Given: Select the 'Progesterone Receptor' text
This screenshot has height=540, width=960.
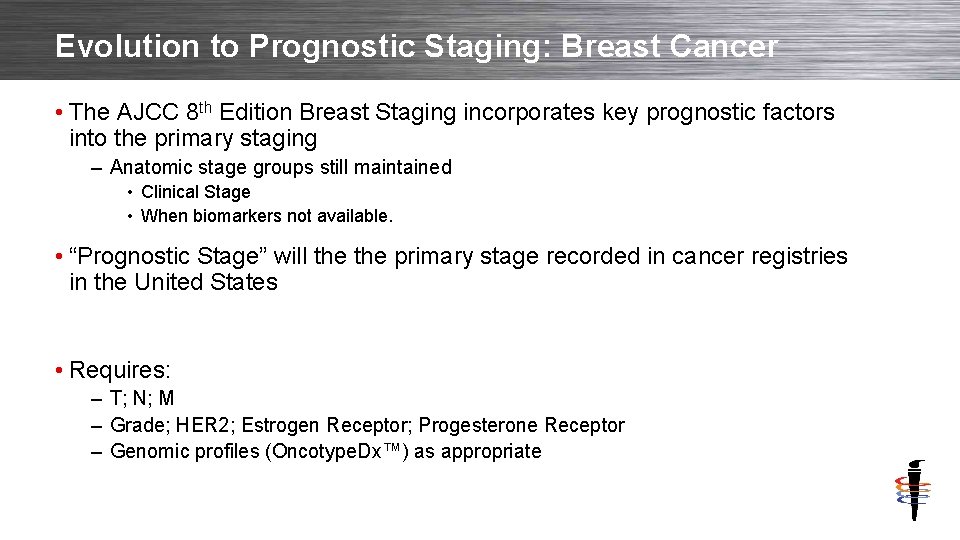Looking at the screenshot, I should [x=521, y=425].
